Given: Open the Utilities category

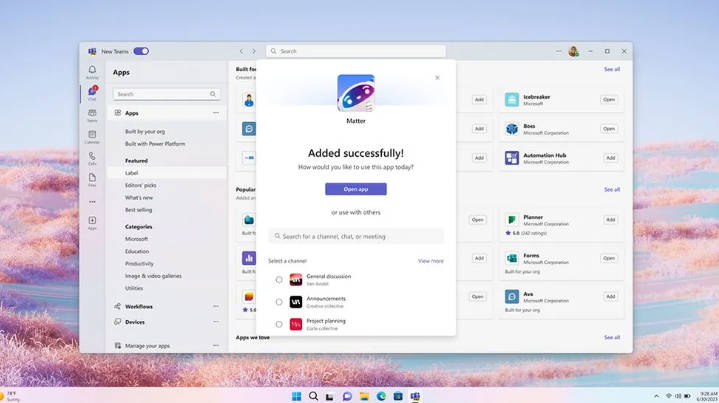Looking at the screenshot, I should tap(134, 288).
